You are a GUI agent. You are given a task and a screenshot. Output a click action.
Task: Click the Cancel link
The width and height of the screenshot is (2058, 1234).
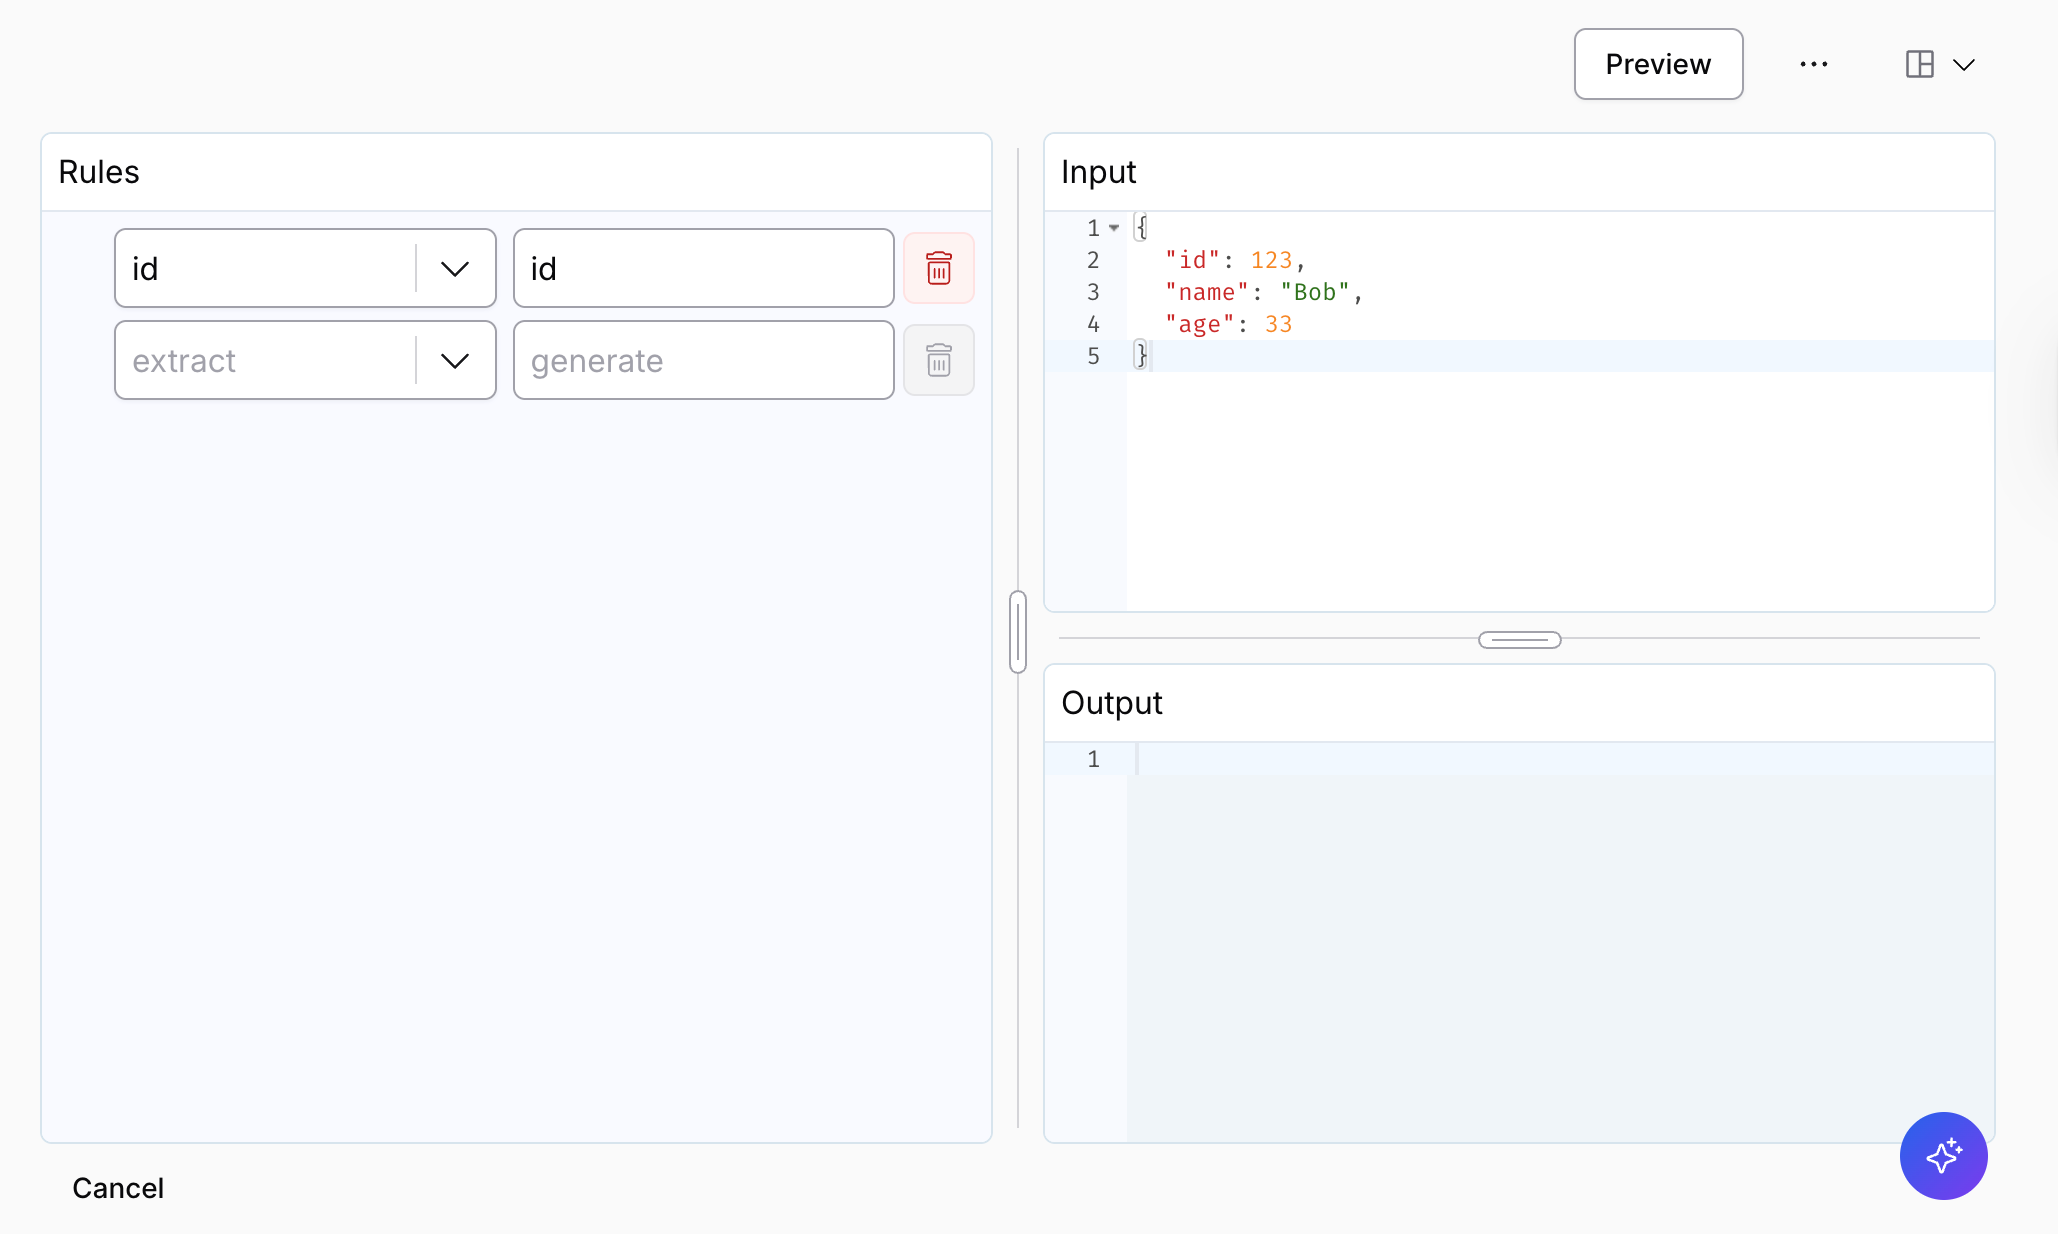118,1188
